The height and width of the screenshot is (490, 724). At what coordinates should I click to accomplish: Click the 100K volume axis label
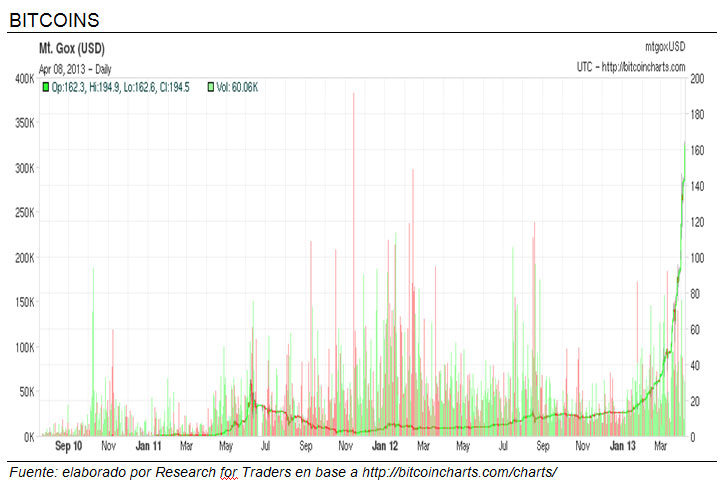click(24, 347)
